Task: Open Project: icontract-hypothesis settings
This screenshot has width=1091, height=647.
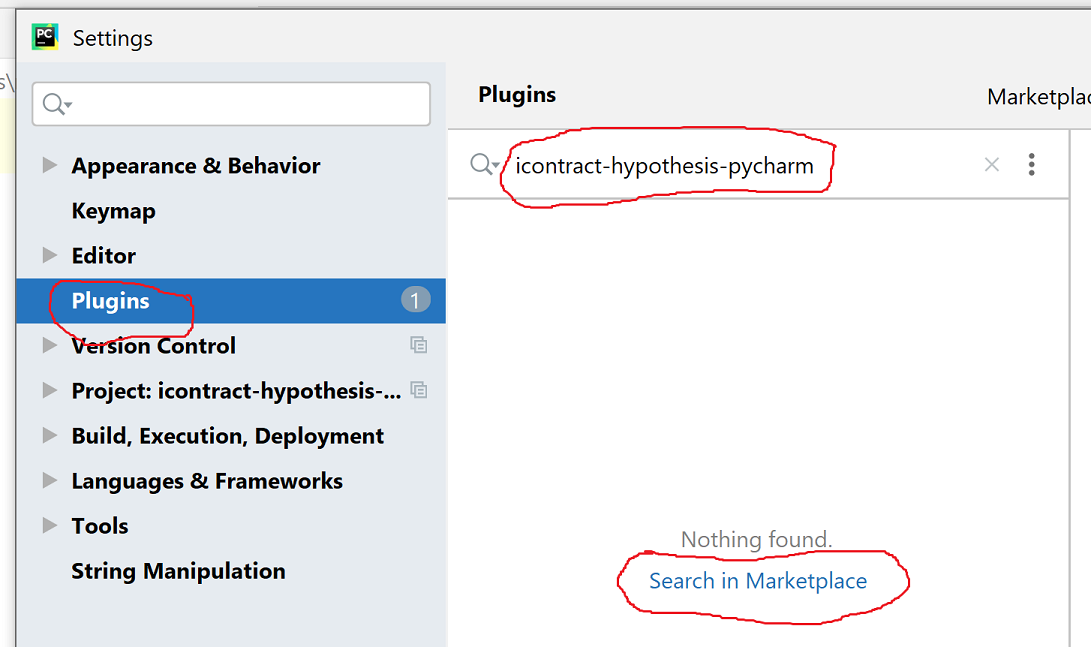Action: pyautogui.click(x=237, y=391)
